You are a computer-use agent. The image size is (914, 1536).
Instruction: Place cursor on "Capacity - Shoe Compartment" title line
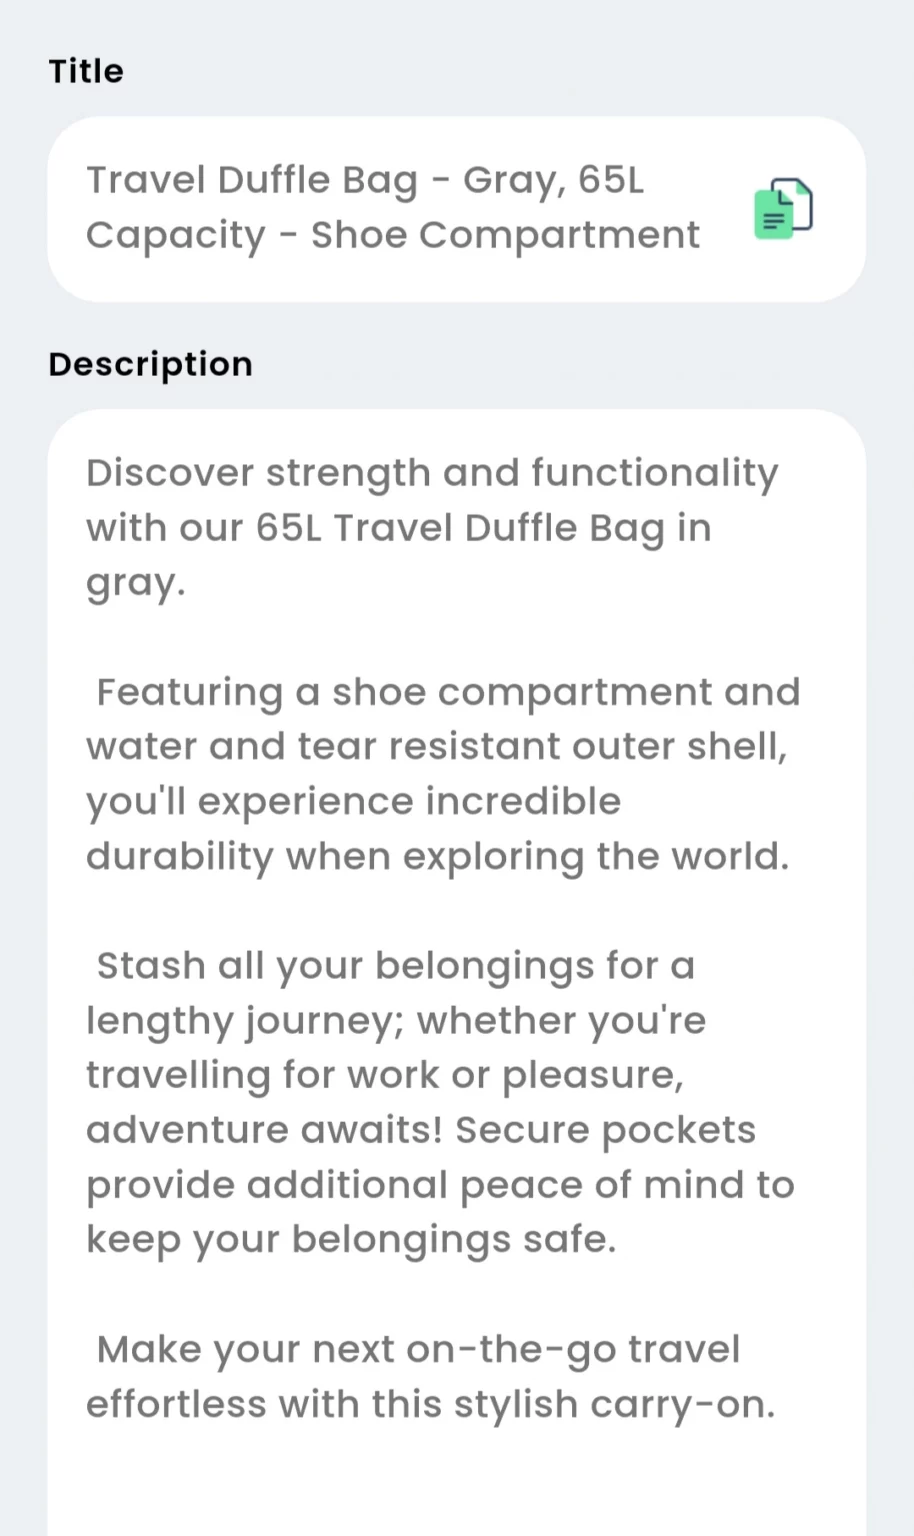pos(393,236)
